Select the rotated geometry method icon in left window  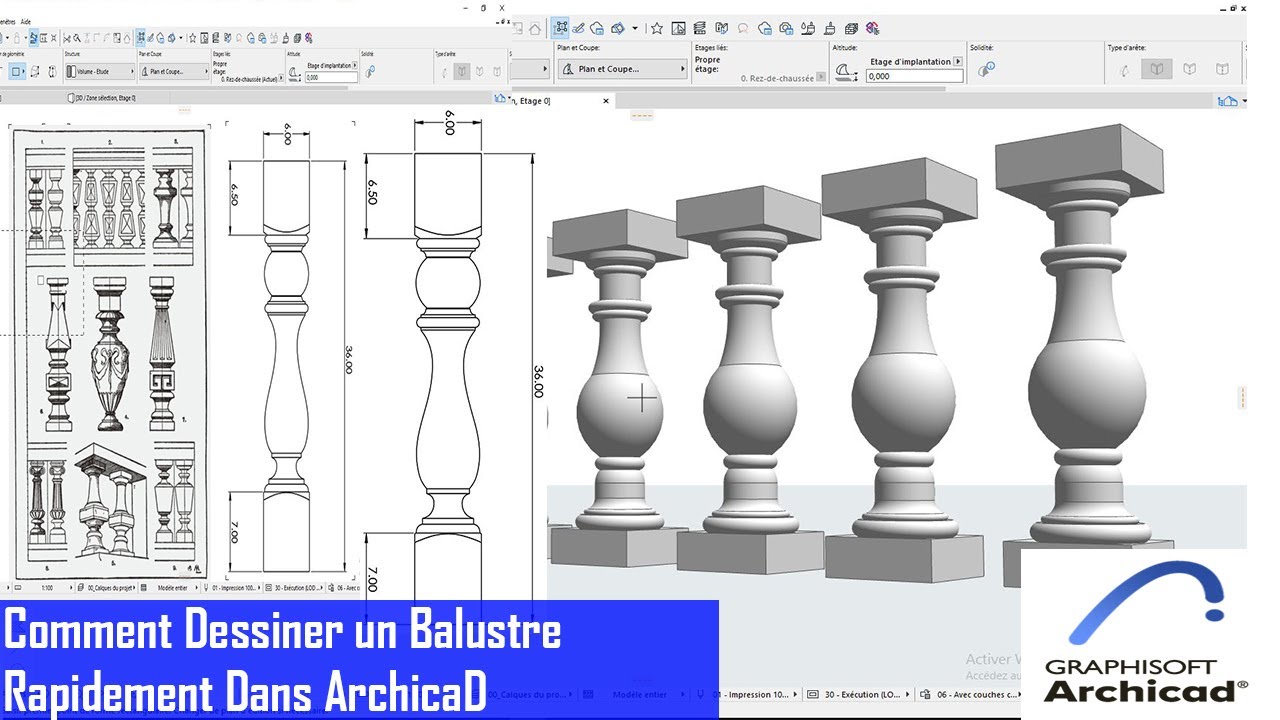(x=34, y=71)
